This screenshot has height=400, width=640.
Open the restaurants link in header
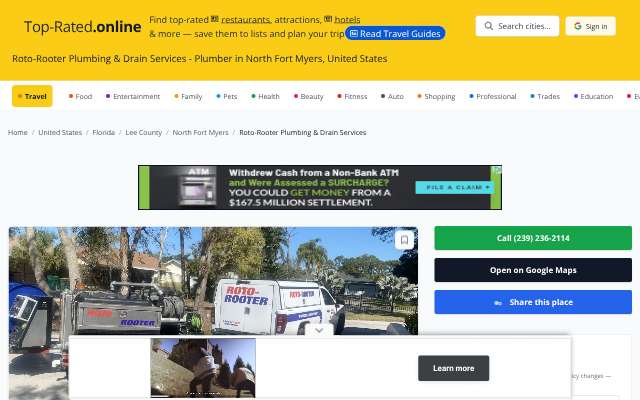pyautogui.click(x=246, y=20)
